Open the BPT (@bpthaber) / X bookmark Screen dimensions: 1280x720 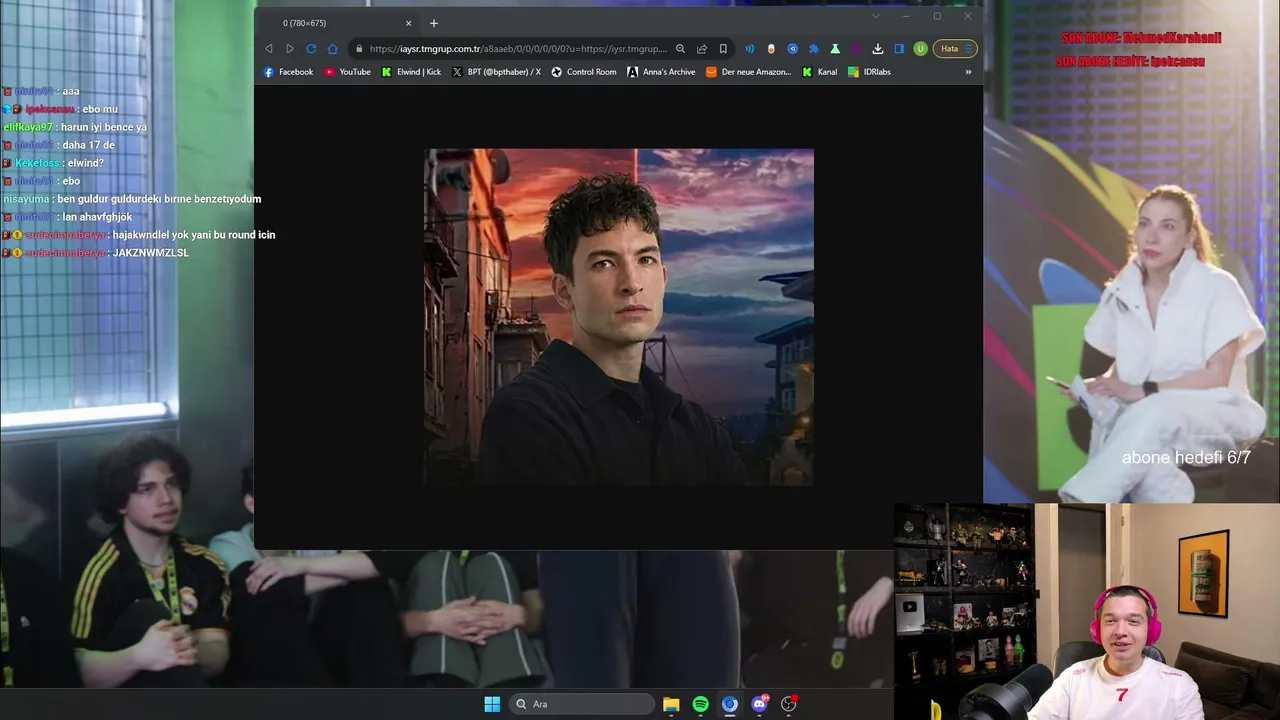pyautogui.click(x=496, y=72)
